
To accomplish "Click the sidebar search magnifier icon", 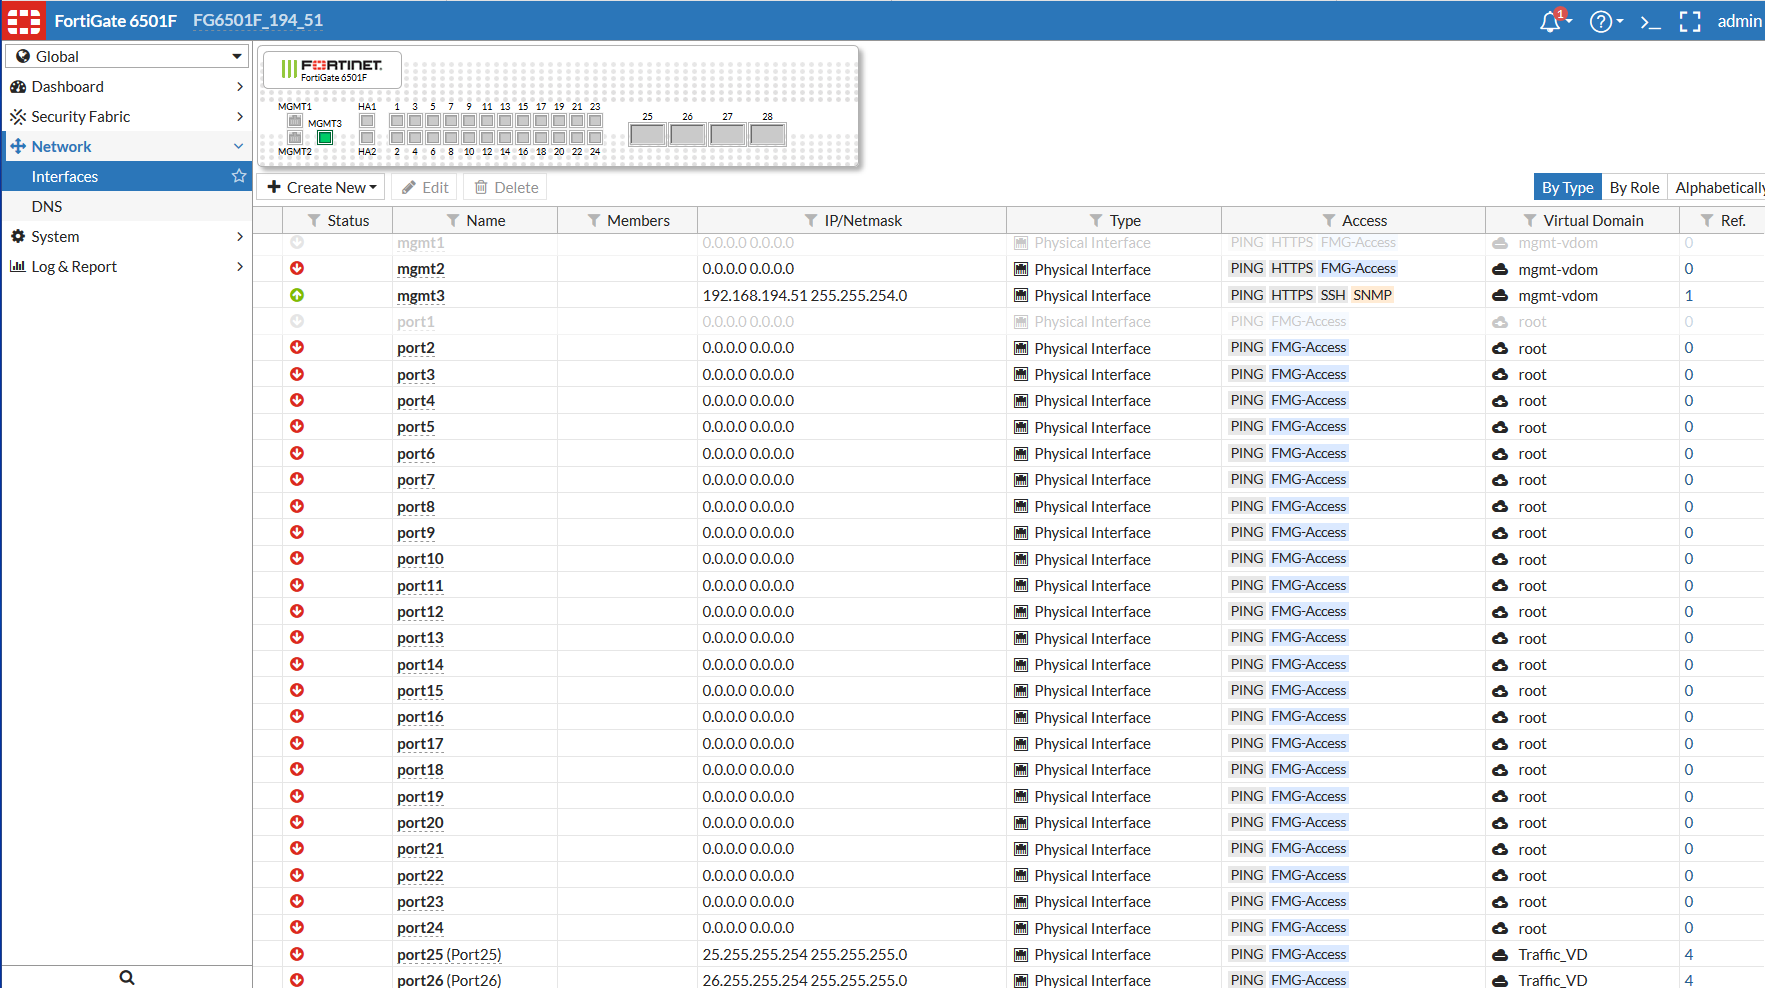I will [x=127, y=977].
